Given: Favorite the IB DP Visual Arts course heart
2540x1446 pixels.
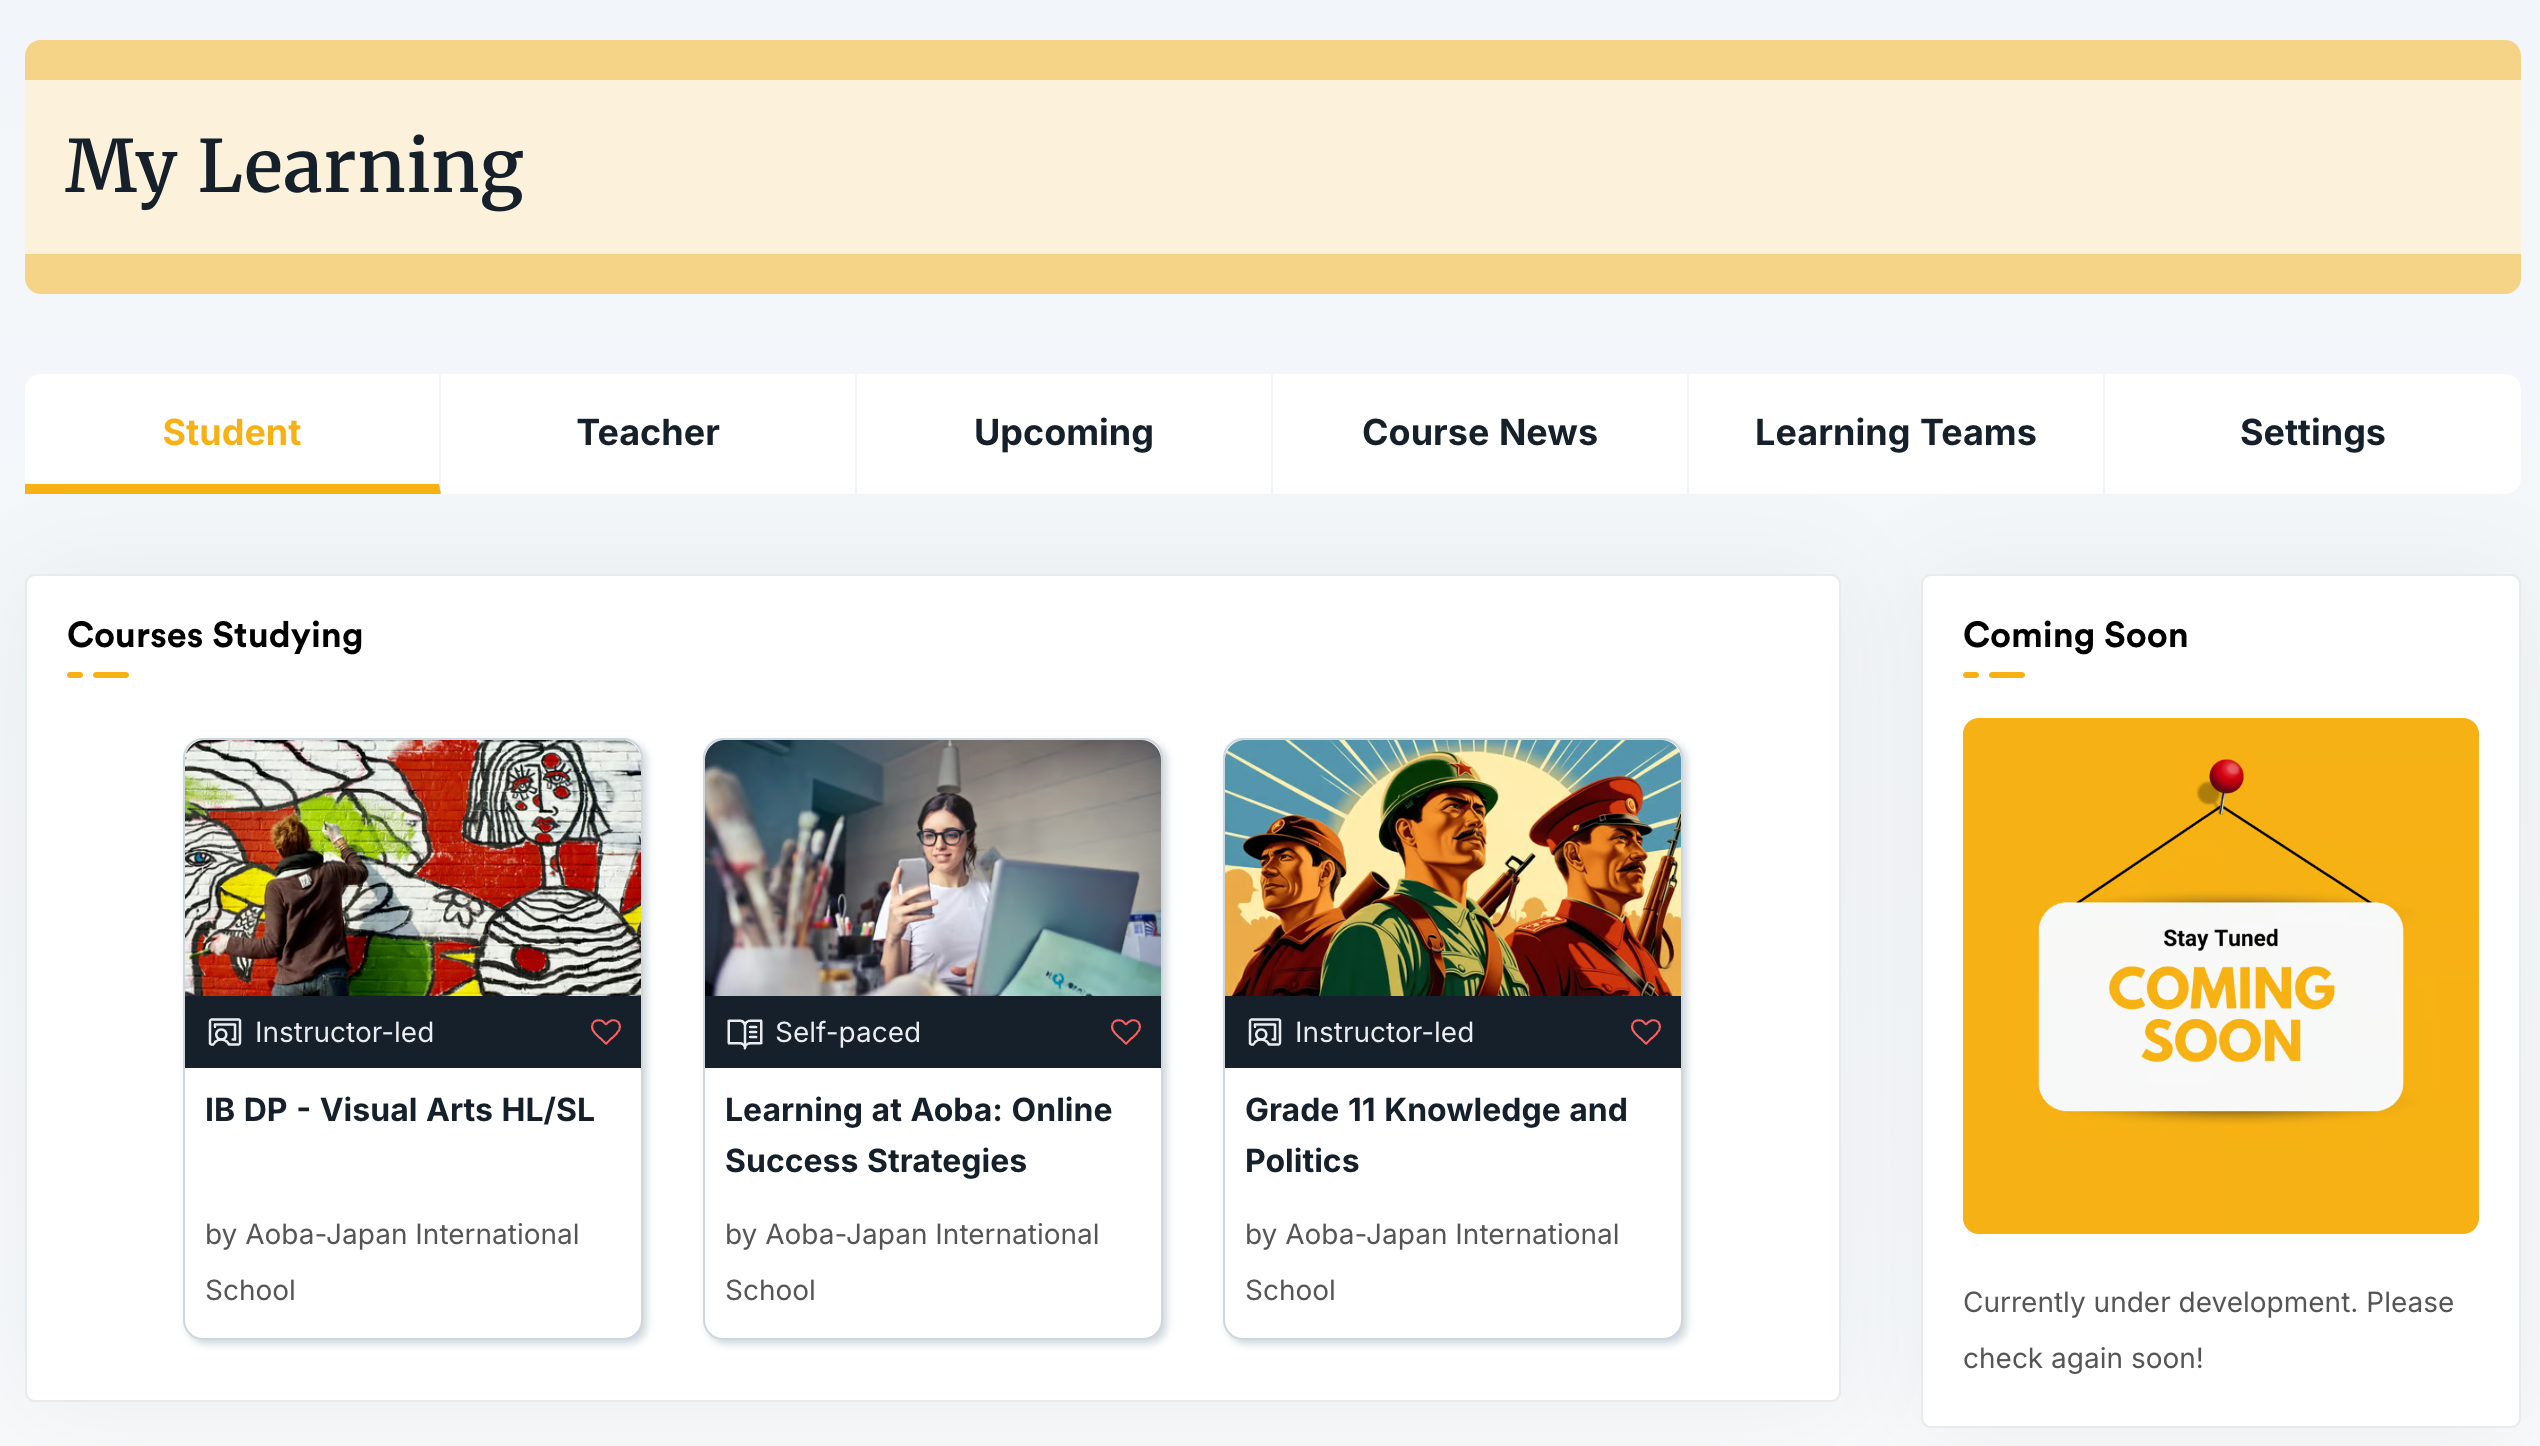Looking at the screenshot, I should (x=606, y=1031).
